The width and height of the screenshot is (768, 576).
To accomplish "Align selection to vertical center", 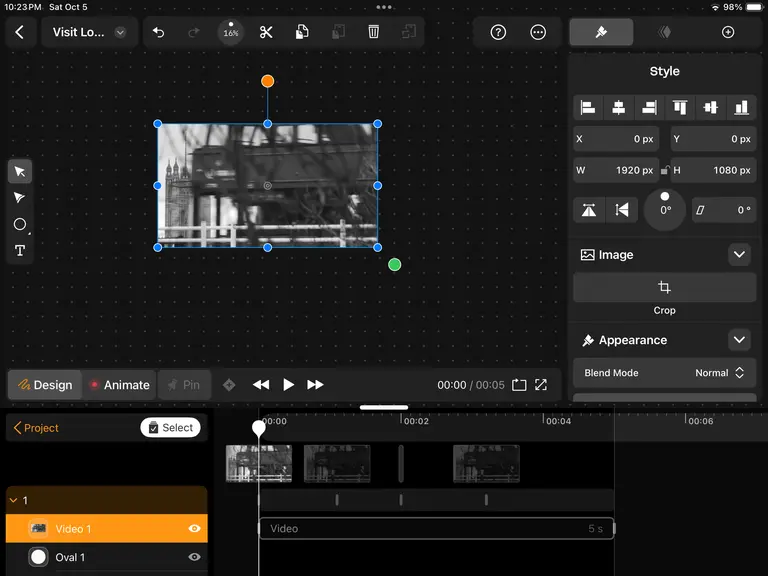I will click(x=711, y=107).
